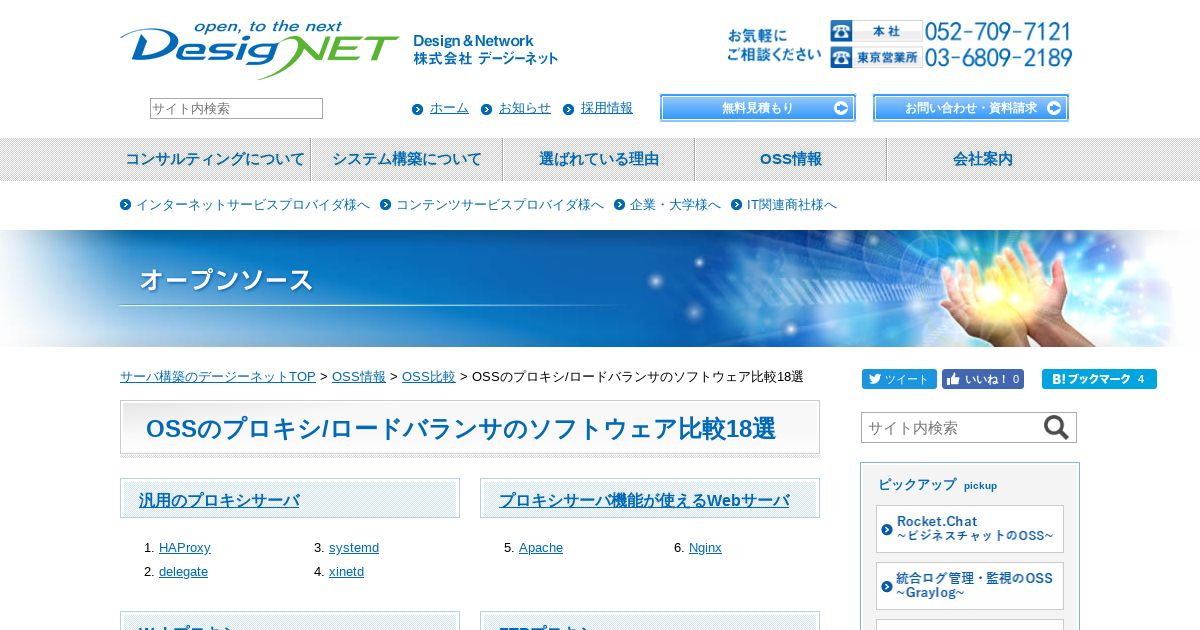1200x630 pixels.
Task: Click into the sidebar サイト内検索 field
Action: [x=951, y=428]
